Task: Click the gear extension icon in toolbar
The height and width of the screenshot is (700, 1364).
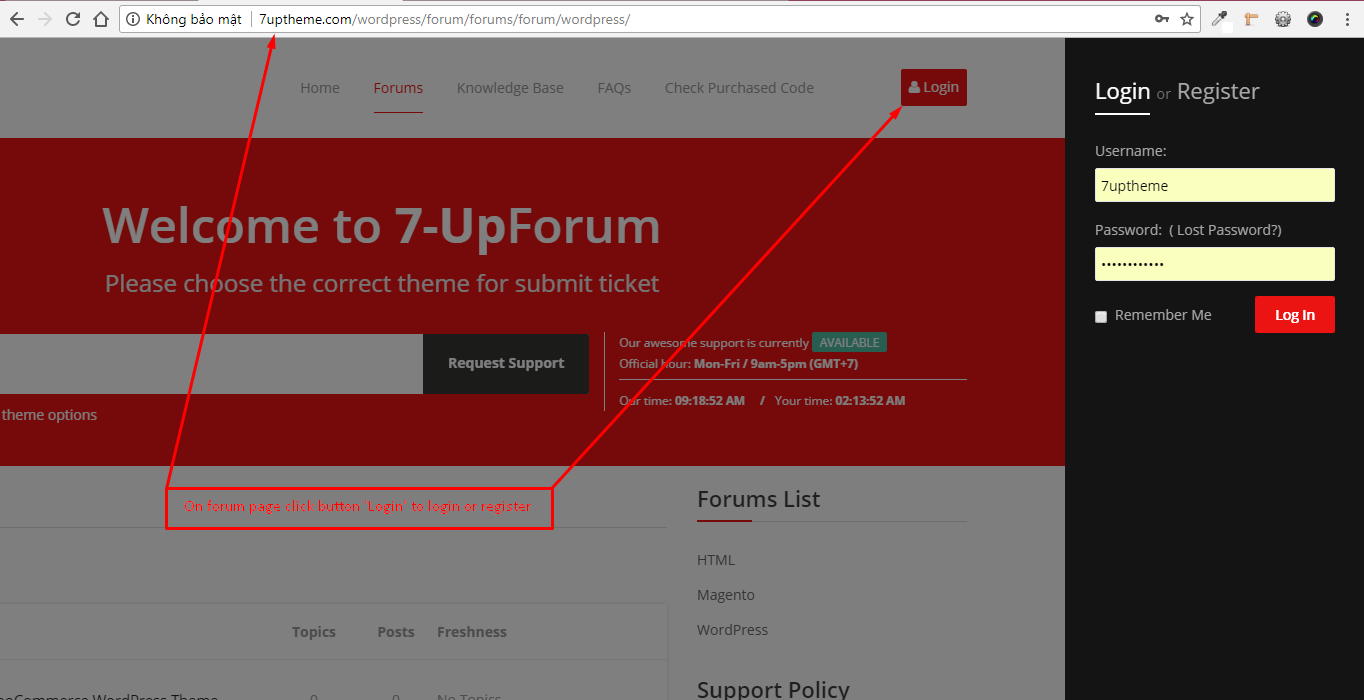Action: (1283, 19)
